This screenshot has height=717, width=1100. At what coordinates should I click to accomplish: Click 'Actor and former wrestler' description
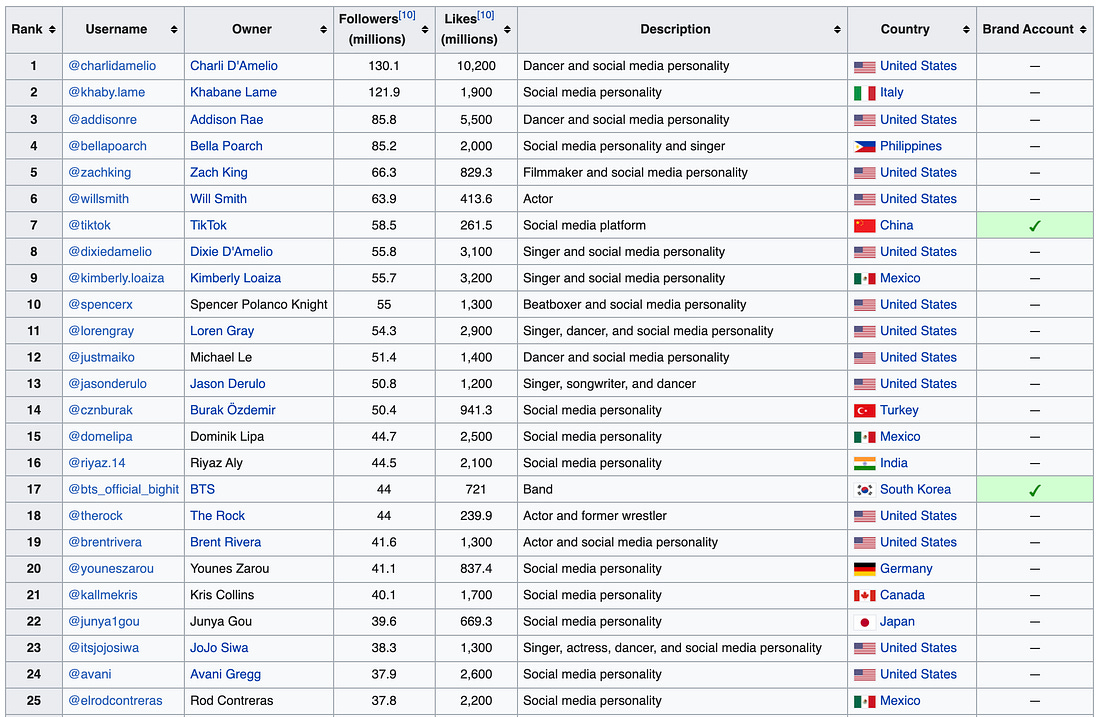click(595, 516)
